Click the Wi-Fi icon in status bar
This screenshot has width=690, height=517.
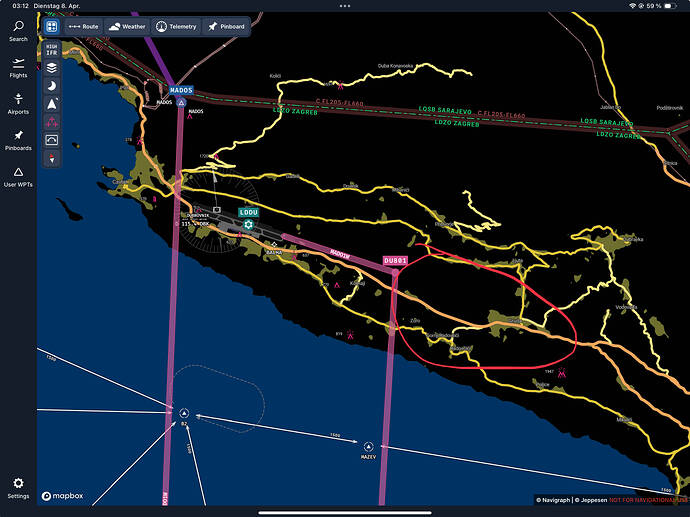click(633, 6)
